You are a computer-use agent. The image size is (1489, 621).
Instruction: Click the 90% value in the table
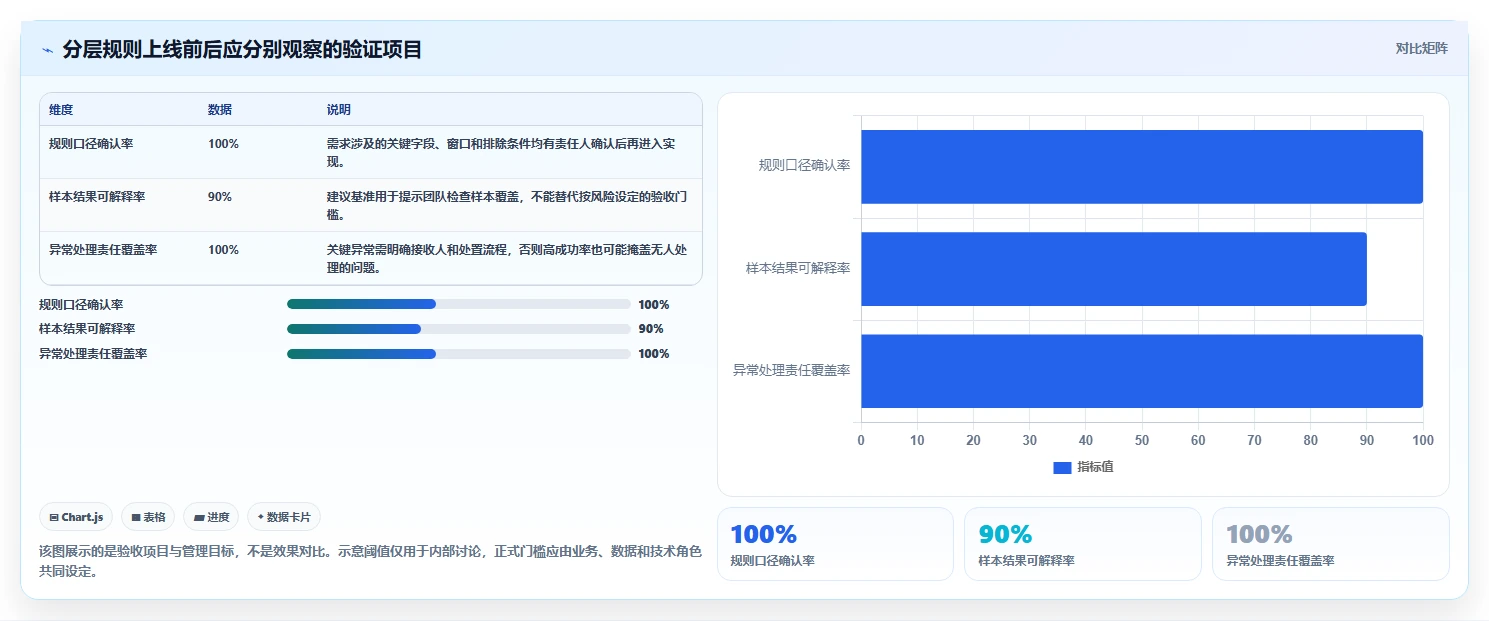coord(220,197)
